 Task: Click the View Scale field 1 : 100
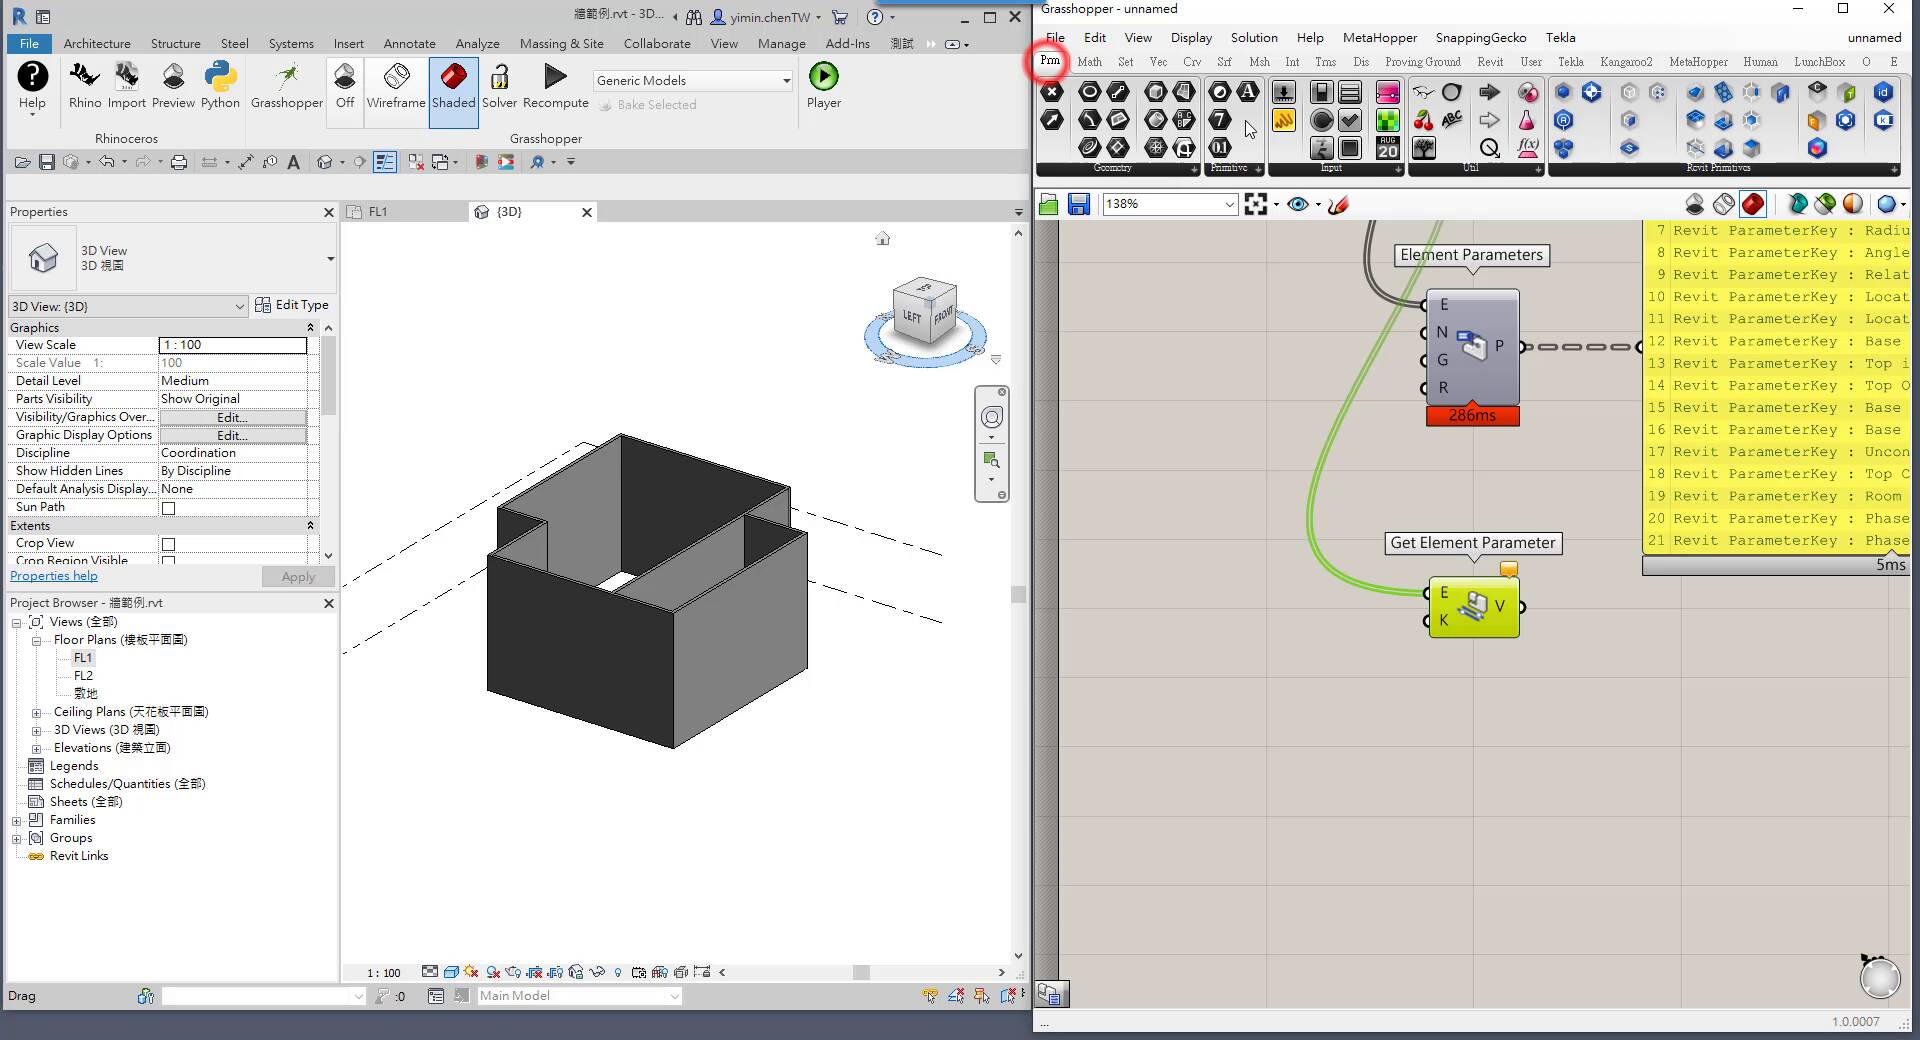point(233,345)
